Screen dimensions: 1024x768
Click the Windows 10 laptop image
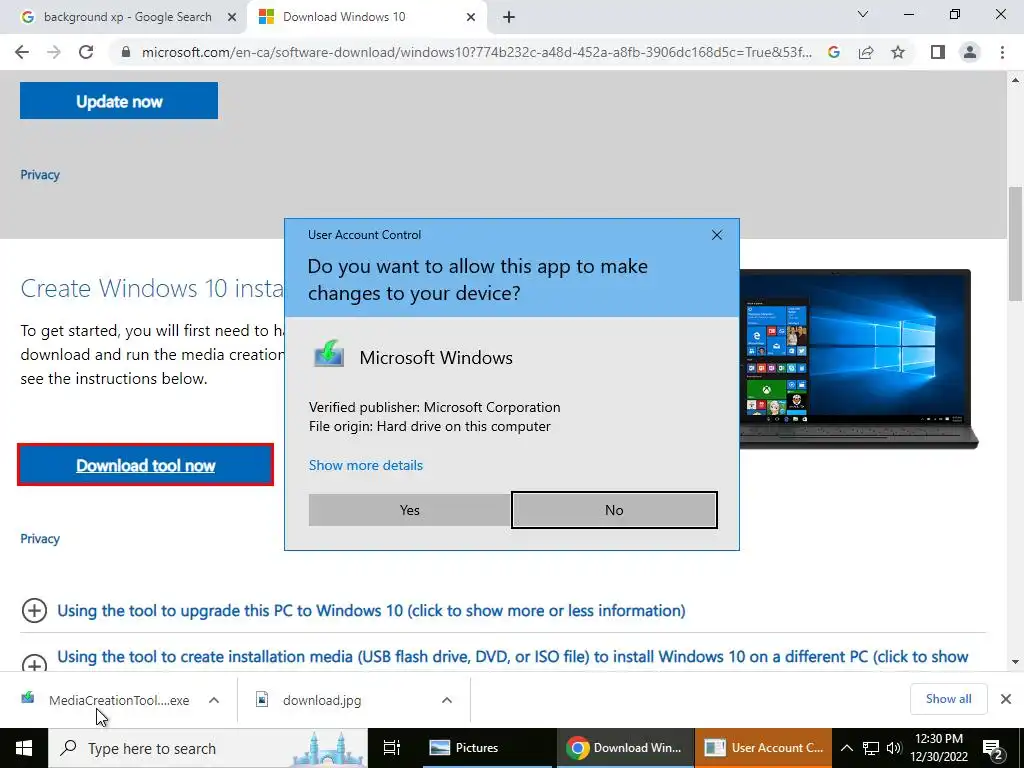[x=858, y=358]
